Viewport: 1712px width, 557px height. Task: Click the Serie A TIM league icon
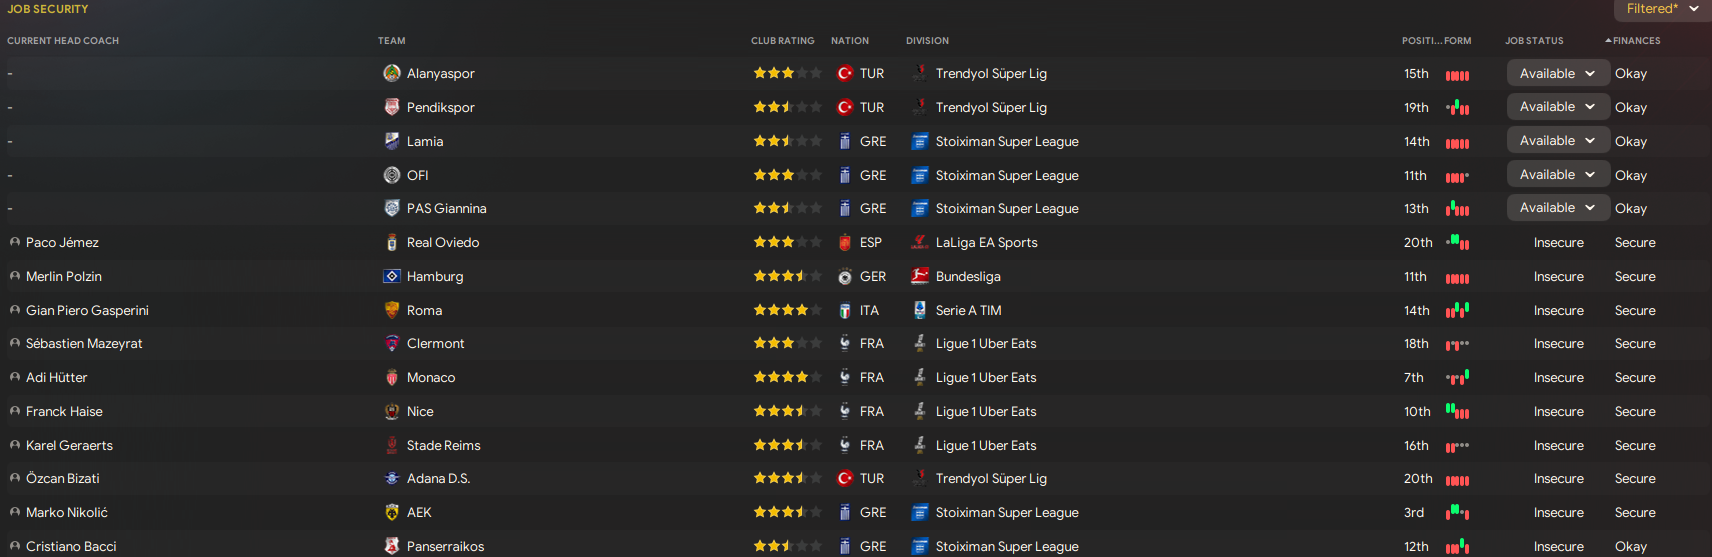920,310
